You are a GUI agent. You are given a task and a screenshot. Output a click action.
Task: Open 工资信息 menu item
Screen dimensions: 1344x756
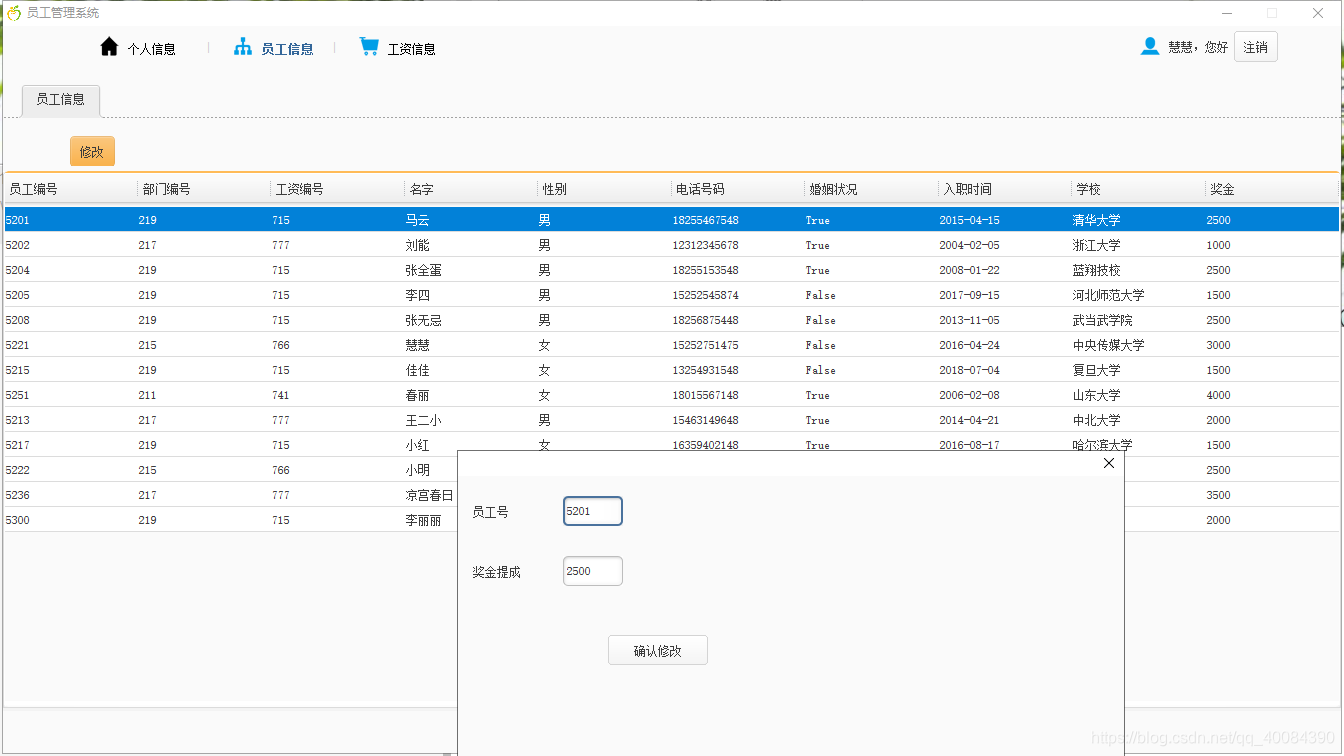click(411, 49)
